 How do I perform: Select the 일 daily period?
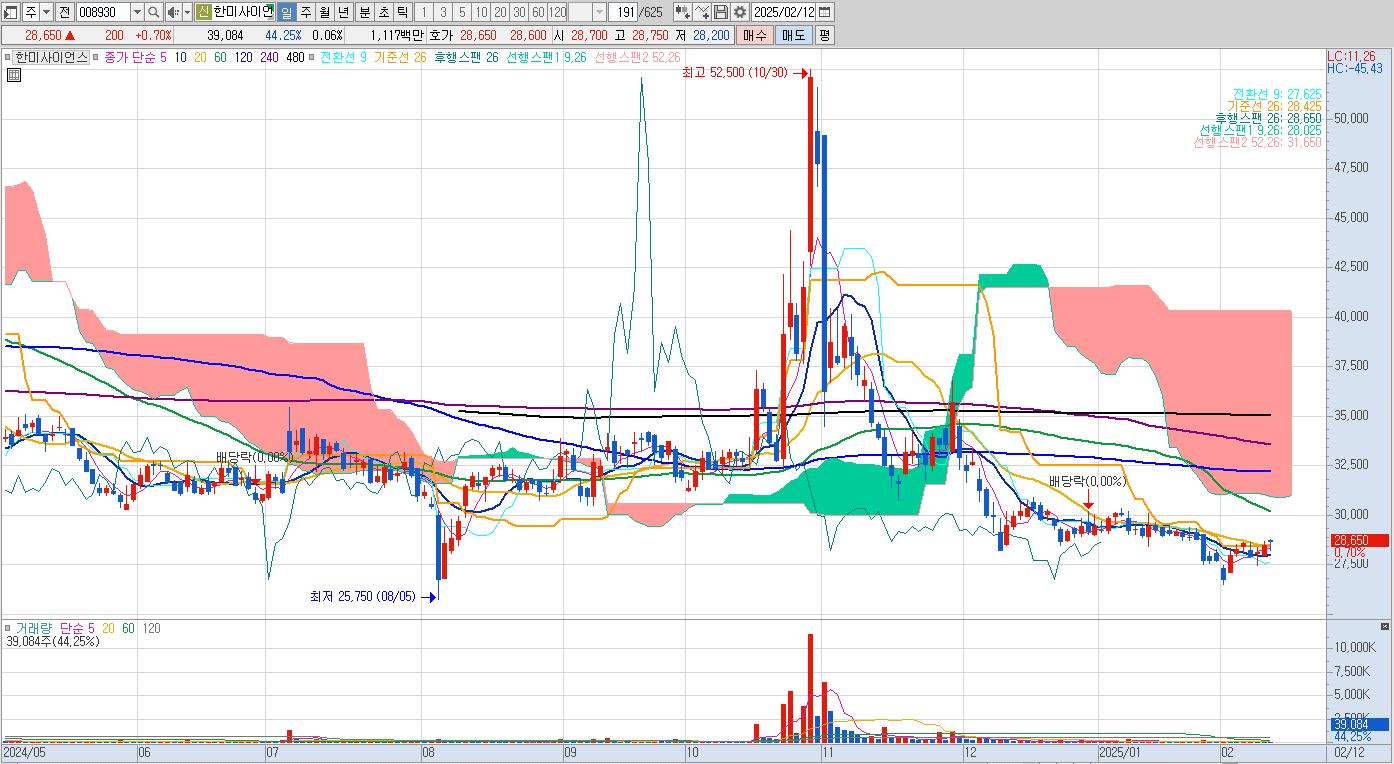coord(286,12)
